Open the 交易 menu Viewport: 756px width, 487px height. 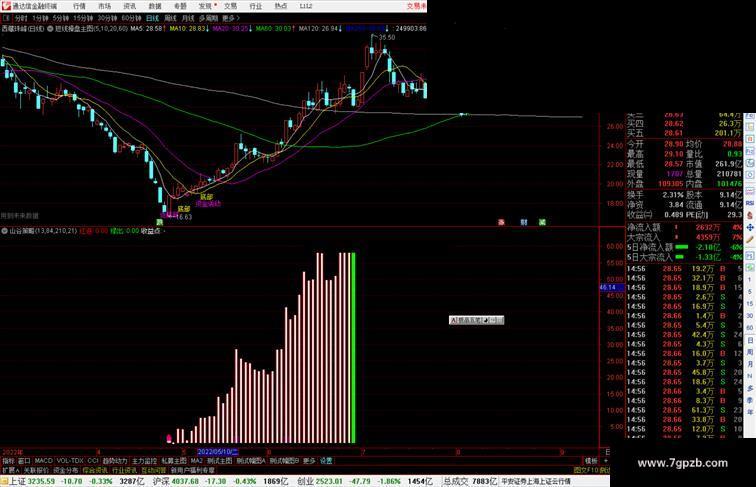(230, 6)
